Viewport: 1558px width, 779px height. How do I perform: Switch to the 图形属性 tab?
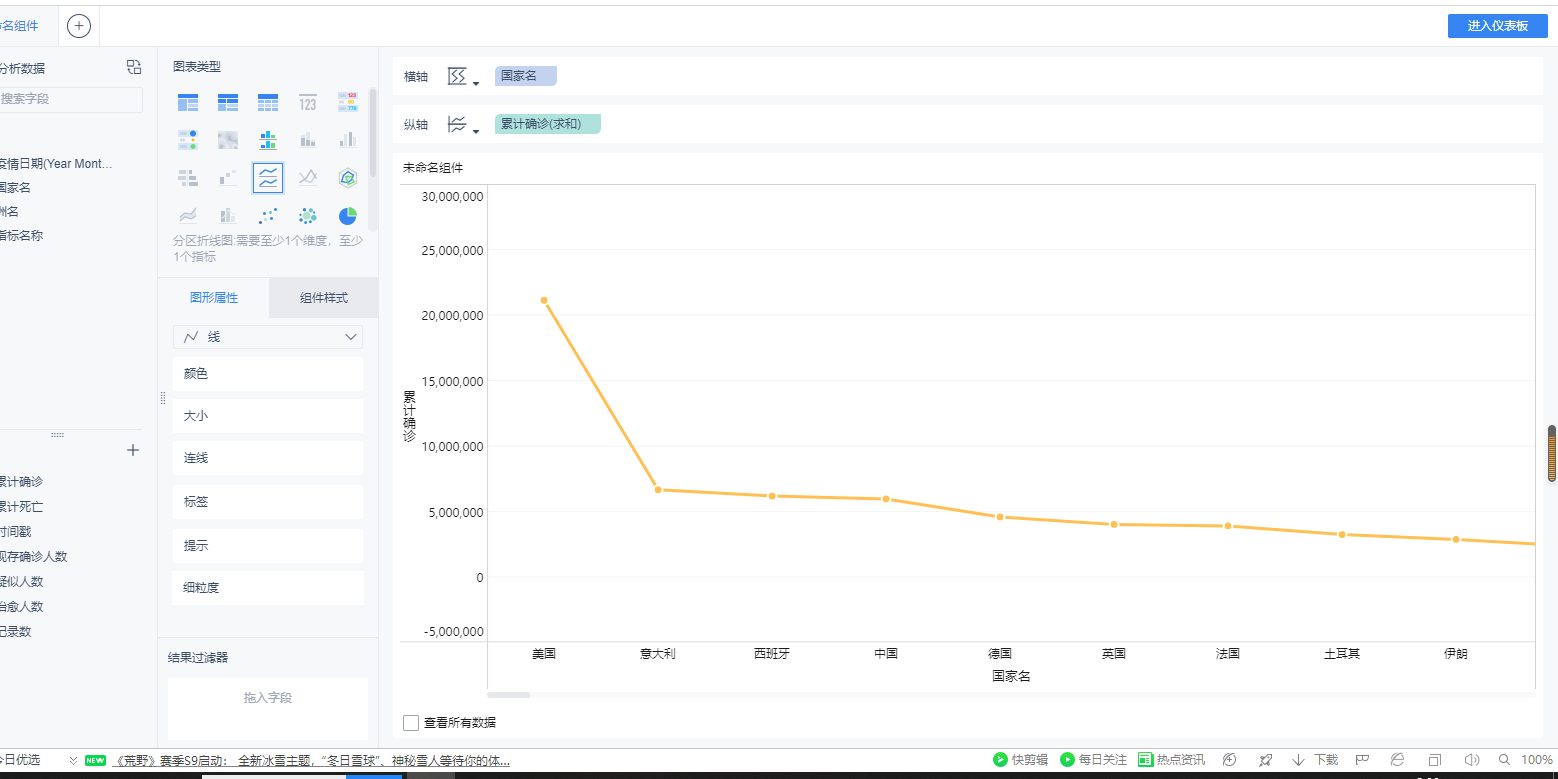(213, 298)
